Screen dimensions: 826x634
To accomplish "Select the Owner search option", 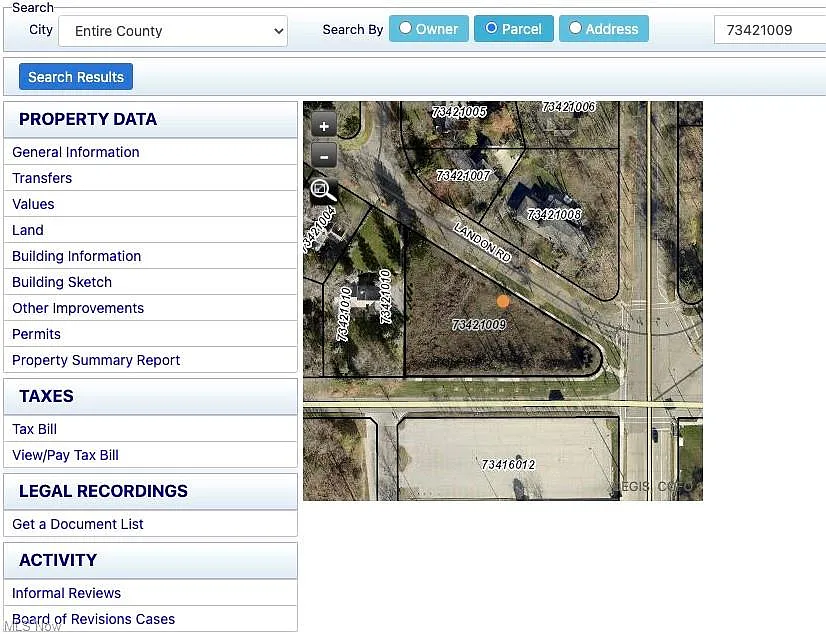I will (428, 29).
